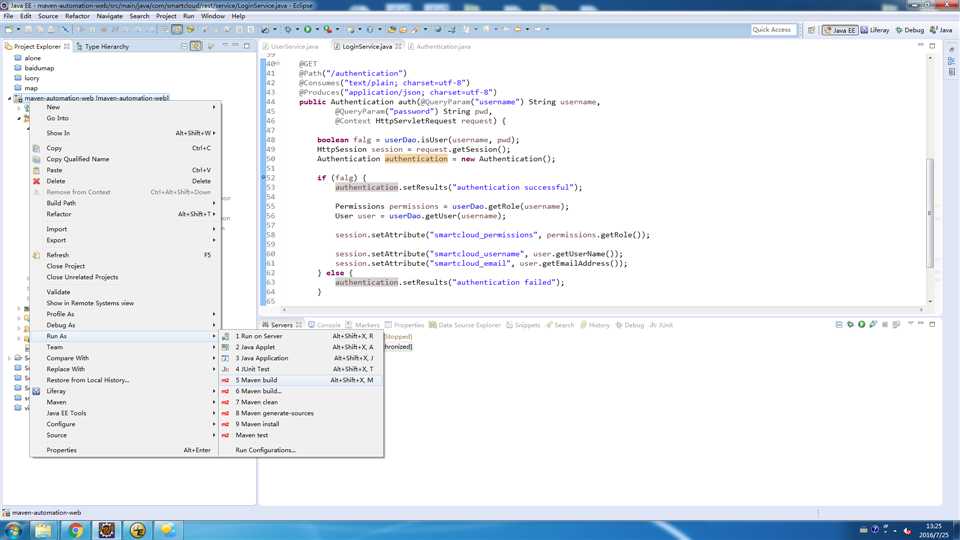This screenshot has height=540, width=960.
Task: Choose 6 Maven build... entry
Action: (302, 391)
